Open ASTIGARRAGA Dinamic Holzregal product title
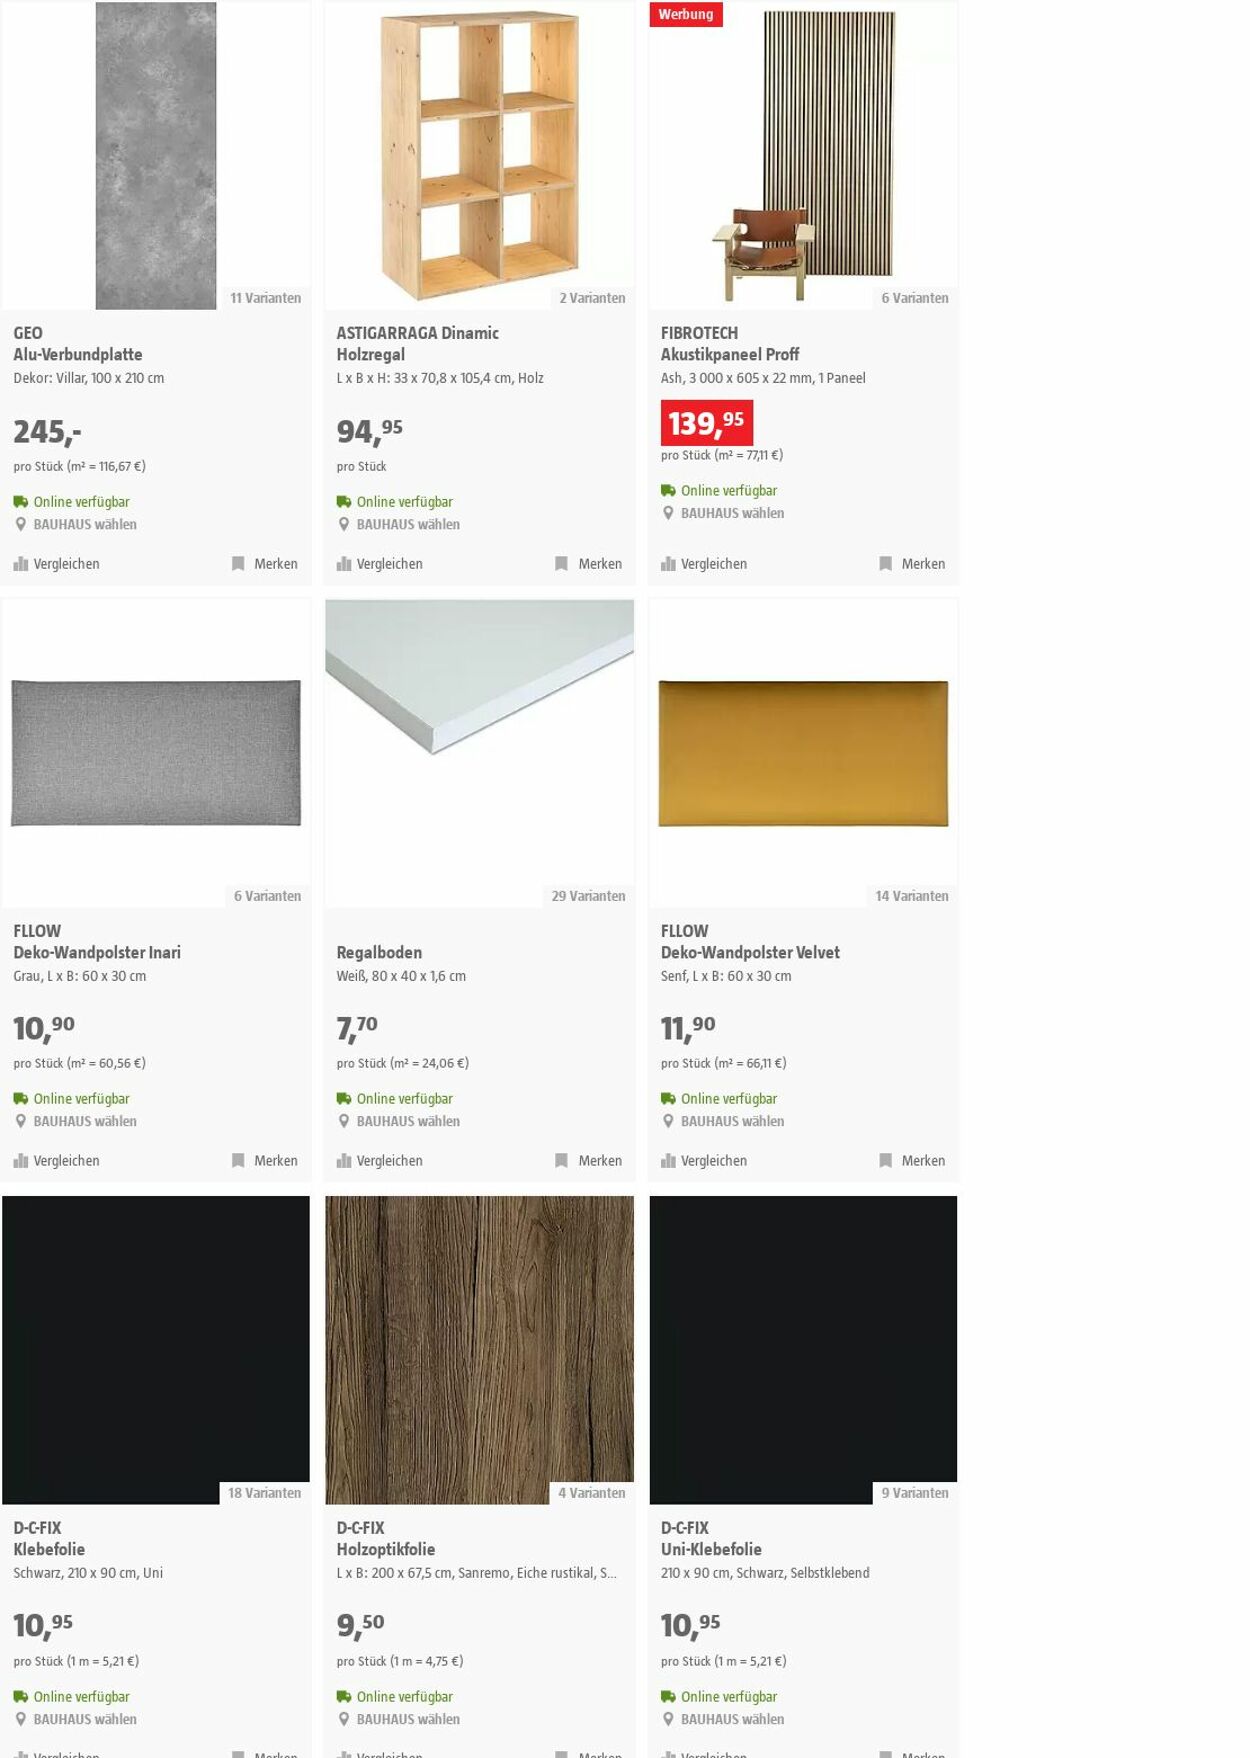1250x1758 pixels. [418, 344]
